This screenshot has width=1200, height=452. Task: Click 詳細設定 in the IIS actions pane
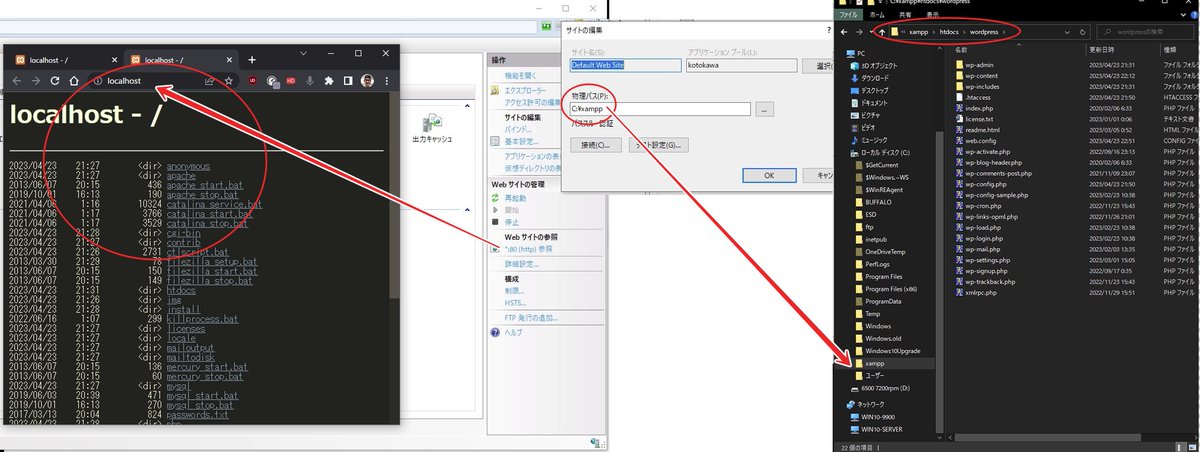click(521, 264)
